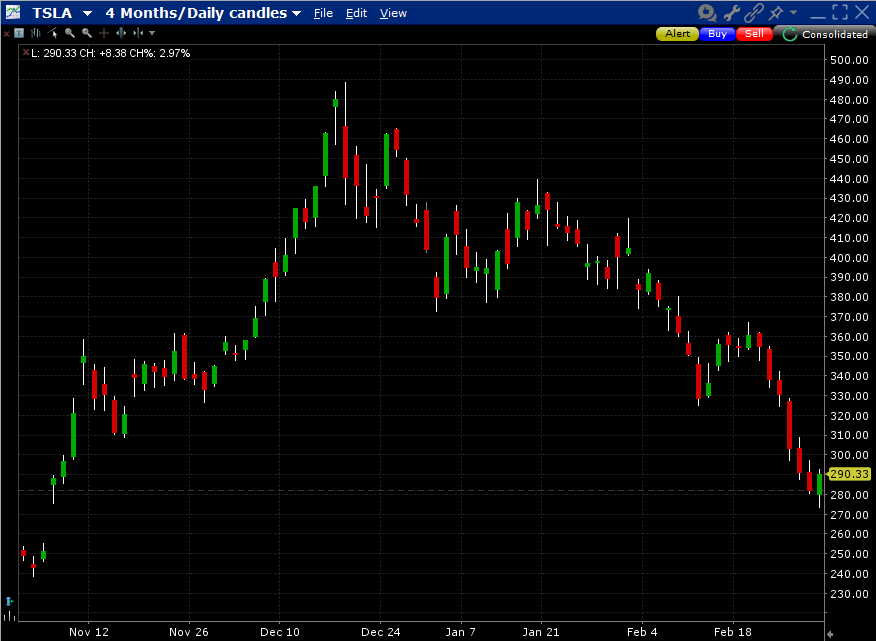The width and height of the screenshot is (876, 641).
Task: Click the chain link window-grouping icon
Action: (754, 12)
